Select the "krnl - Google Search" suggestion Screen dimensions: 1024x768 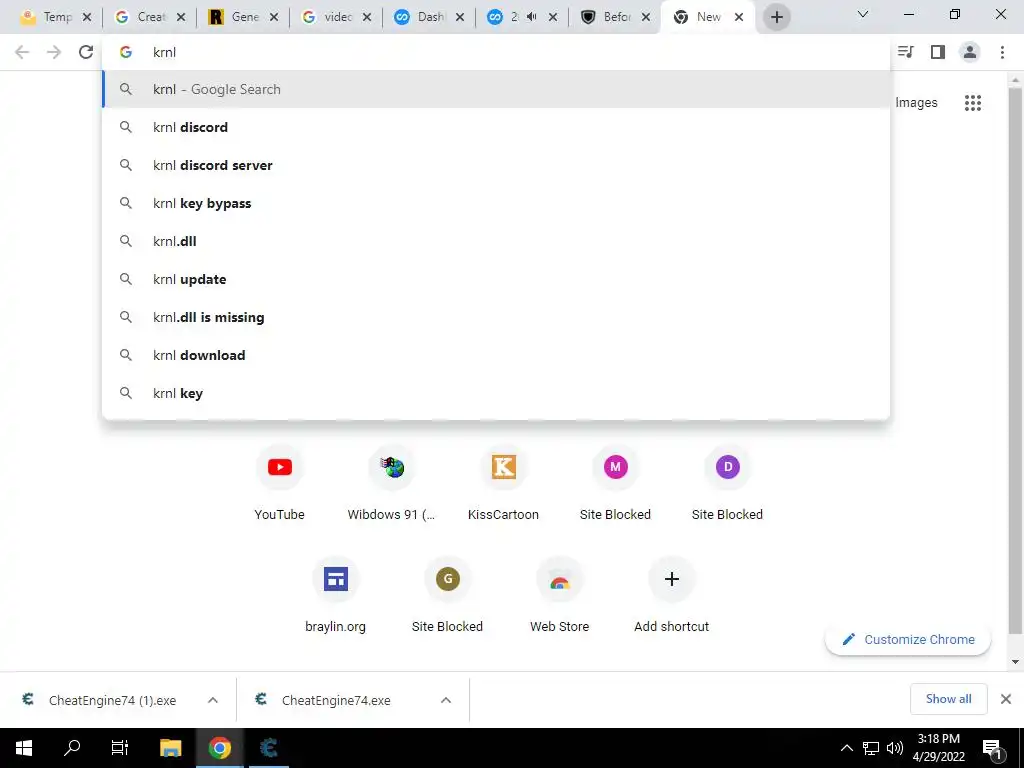point(496,89)
